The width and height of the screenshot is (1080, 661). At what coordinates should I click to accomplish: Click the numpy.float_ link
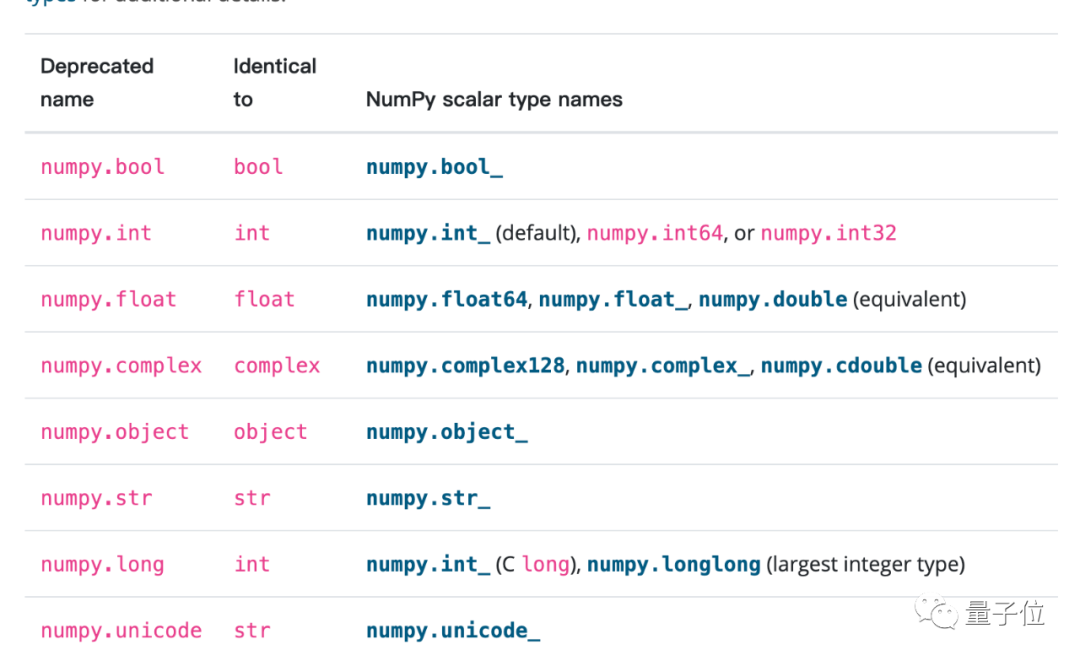613,299
